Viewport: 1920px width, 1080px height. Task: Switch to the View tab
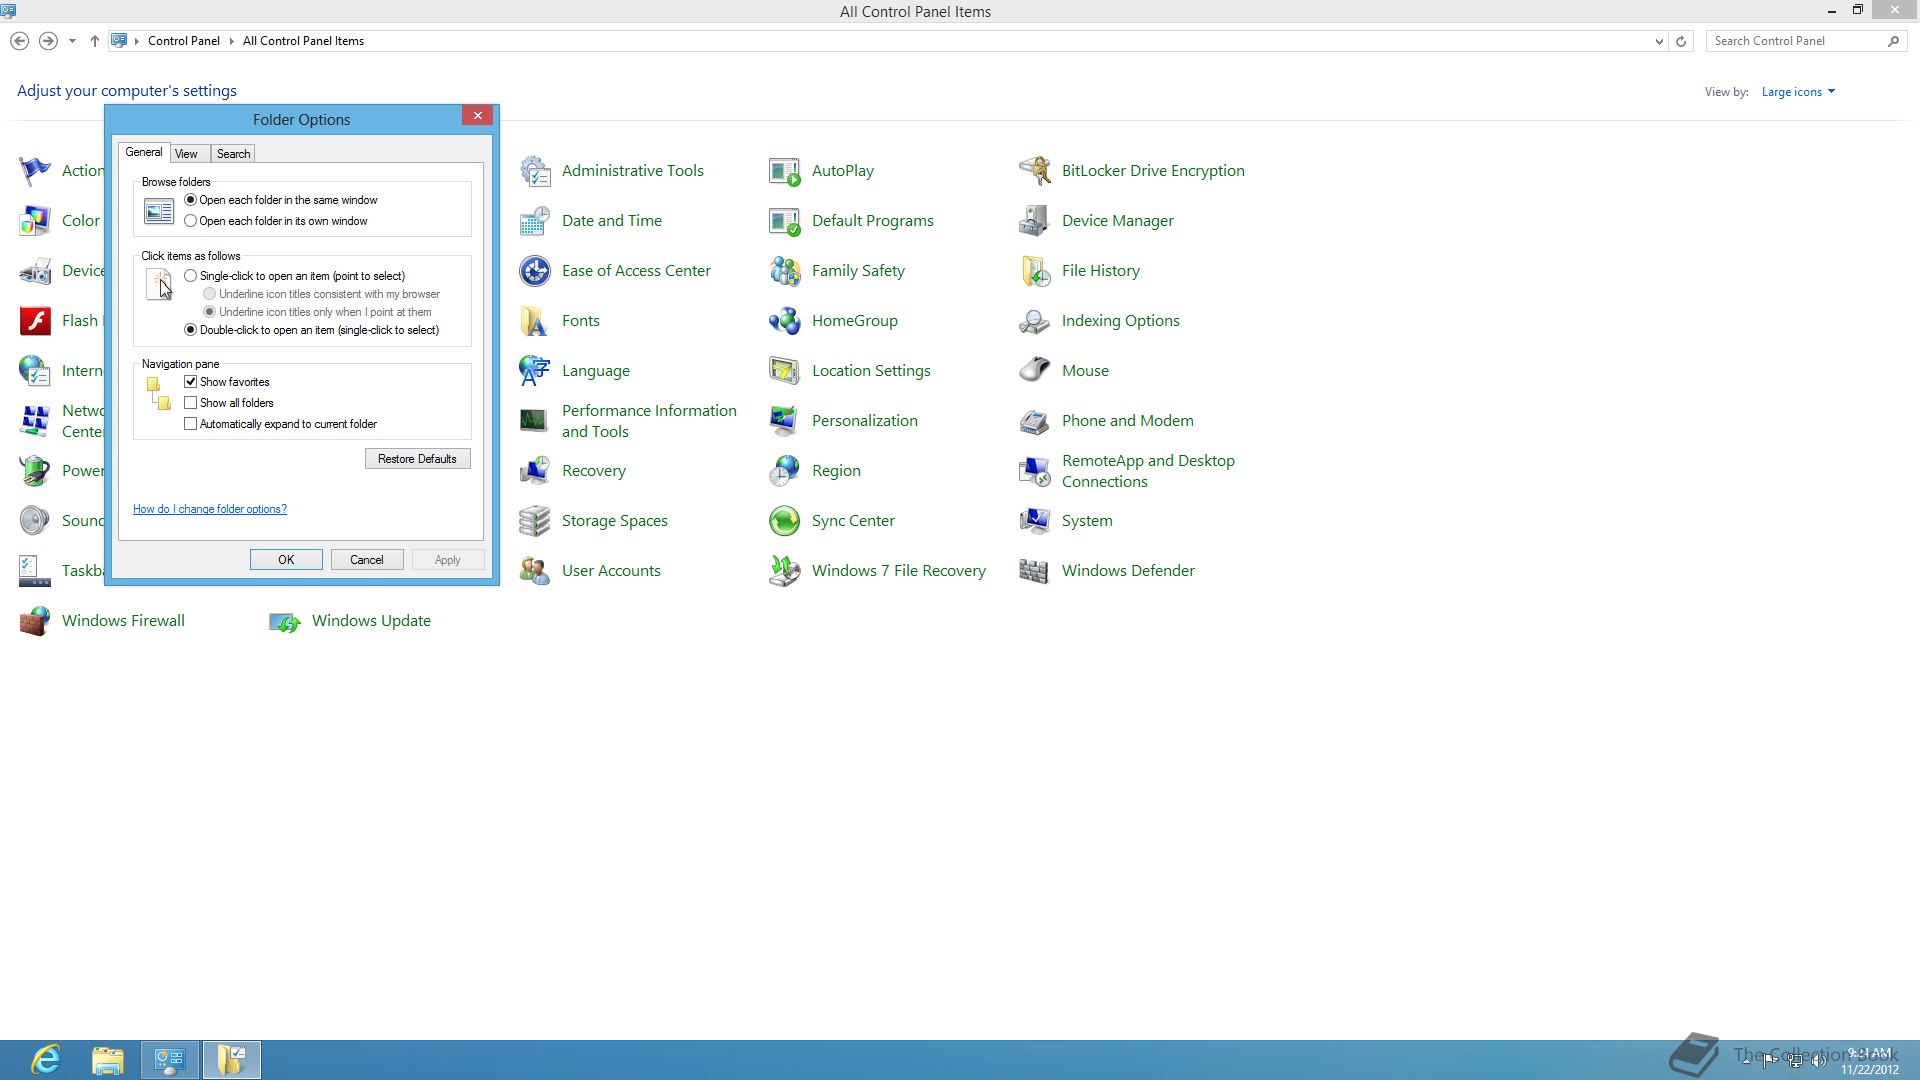(x=186, y=154)
